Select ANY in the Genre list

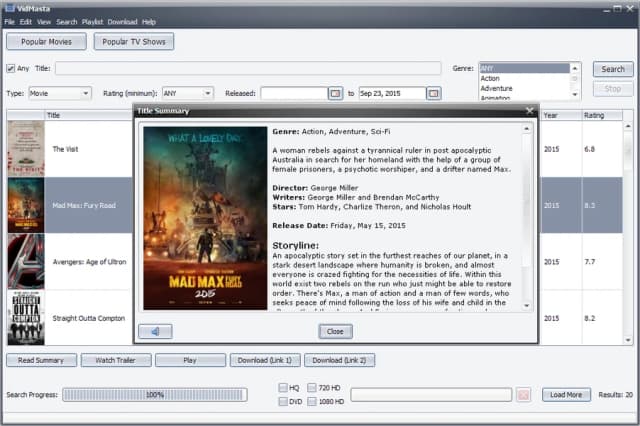point(524,68)
